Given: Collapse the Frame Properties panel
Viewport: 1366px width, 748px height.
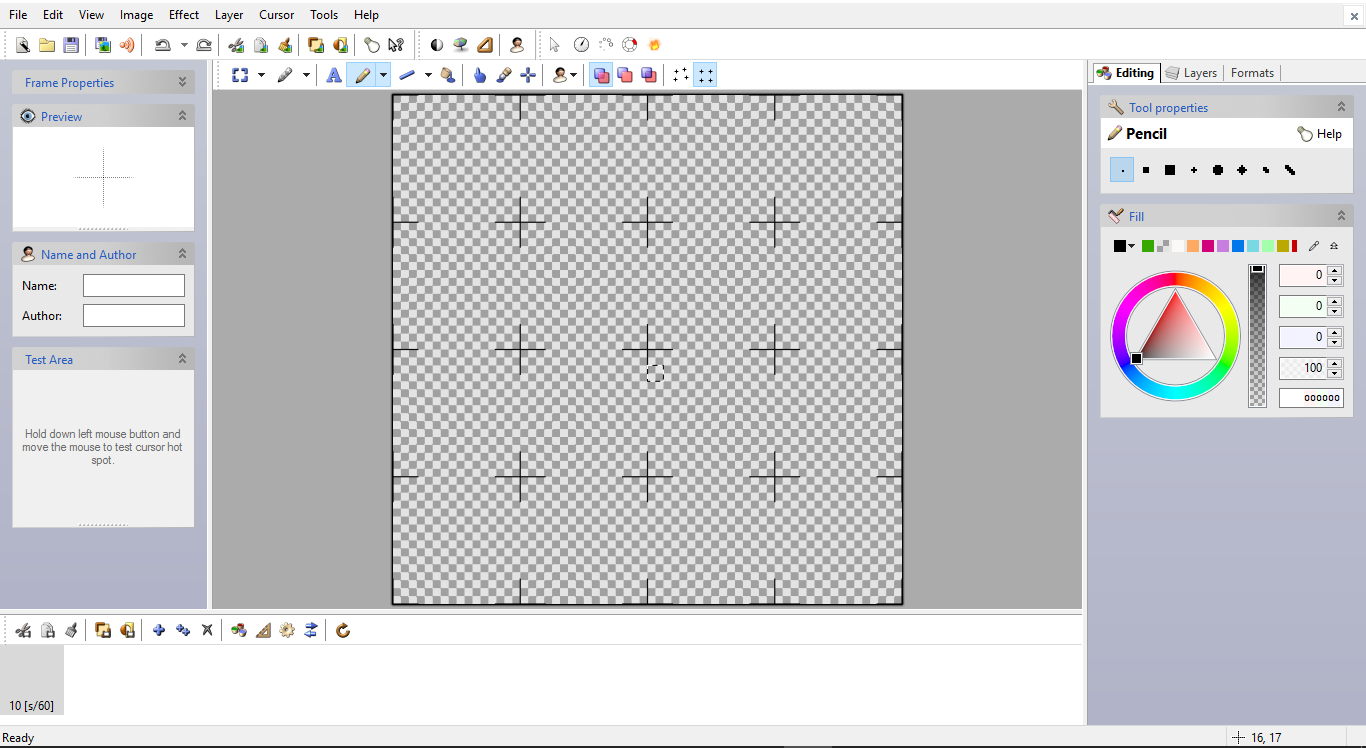Looking at the screenshot, I should point(182,82).
